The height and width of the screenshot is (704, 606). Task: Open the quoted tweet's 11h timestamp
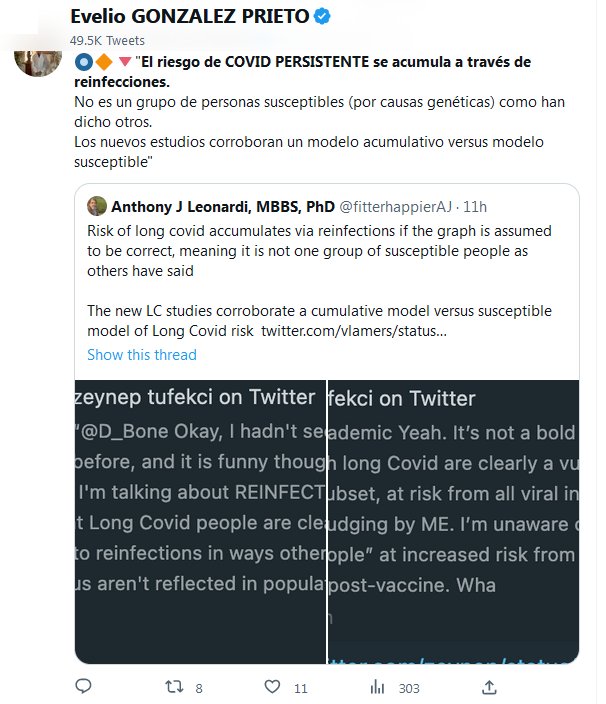tap(474, 207)
